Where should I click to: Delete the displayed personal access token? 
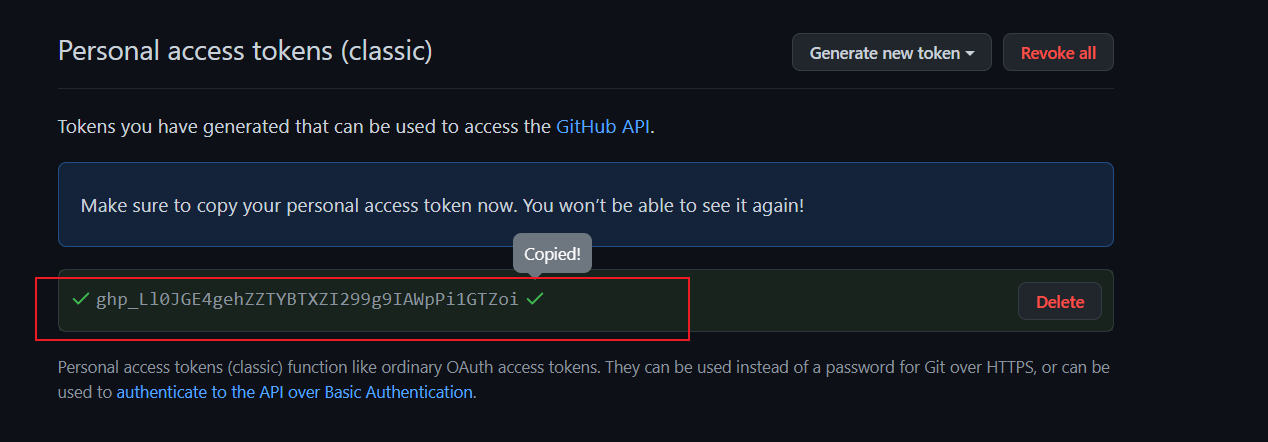[x=1060, y=301]
